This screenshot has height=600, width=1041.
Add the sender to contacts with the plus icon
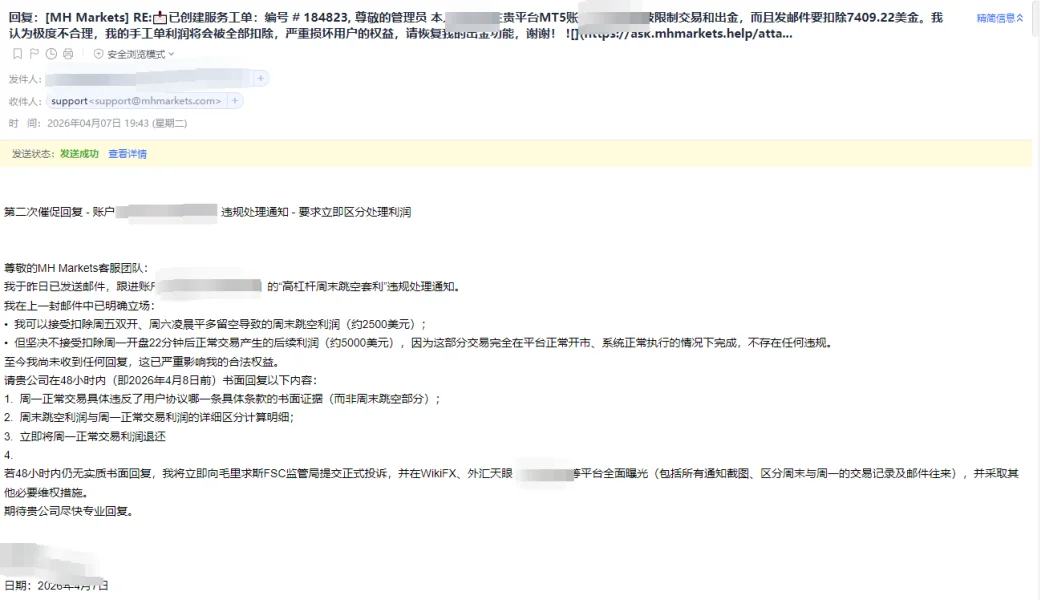[260, 78]
